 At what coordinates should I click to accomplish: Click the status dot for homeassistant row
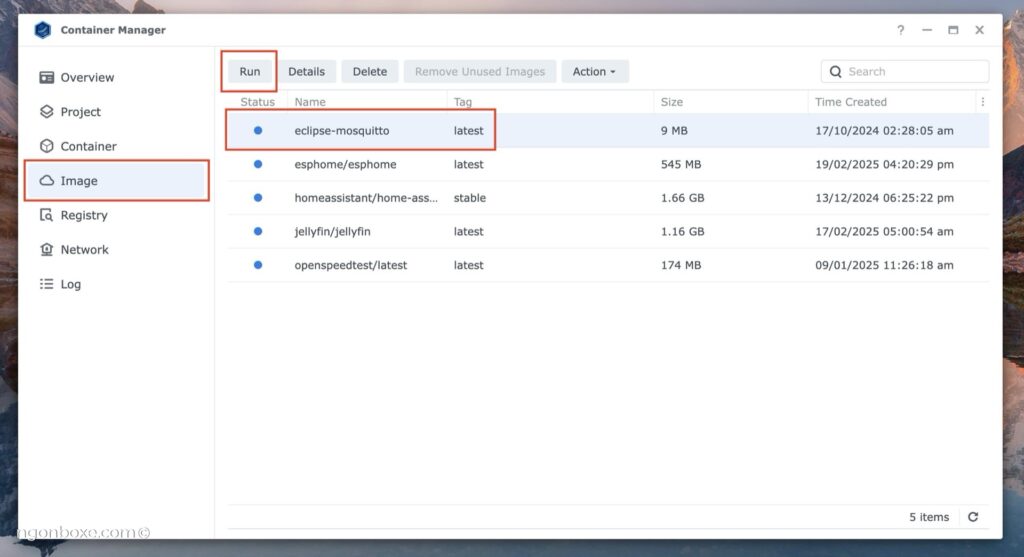(258, 198)
